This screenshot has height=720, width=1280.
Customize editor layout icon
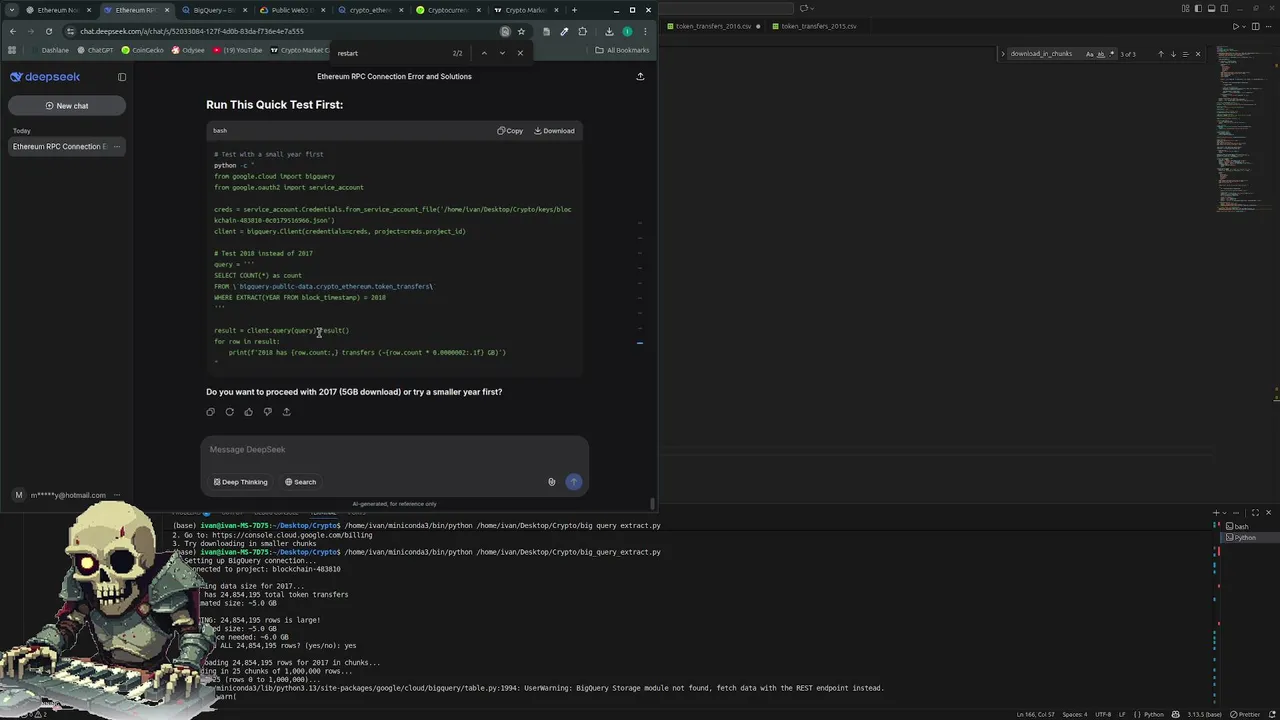1184,9
